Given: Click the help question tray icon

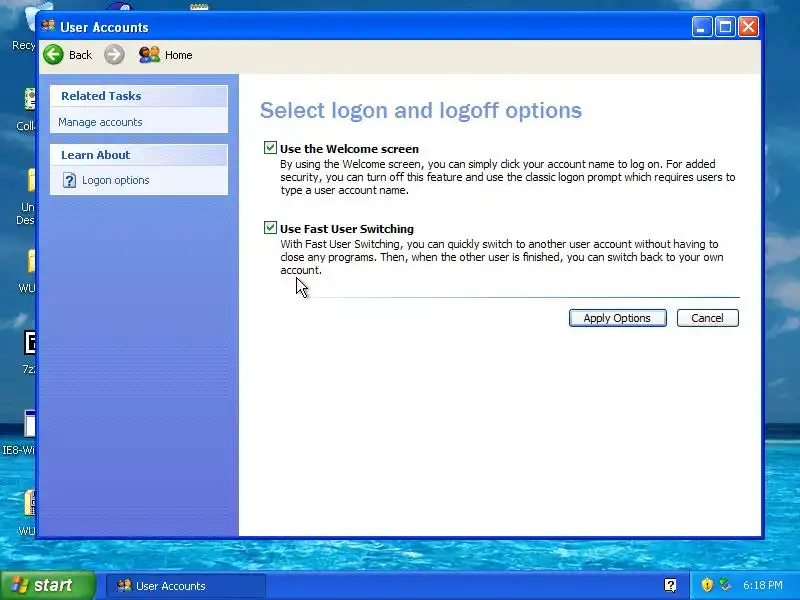Looking at the screenshot, I should [x=670, y=585].
